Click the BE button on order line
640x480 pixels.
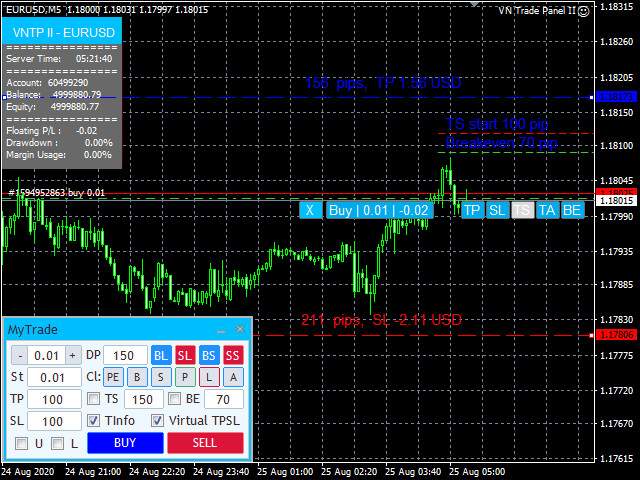(572, 210)
